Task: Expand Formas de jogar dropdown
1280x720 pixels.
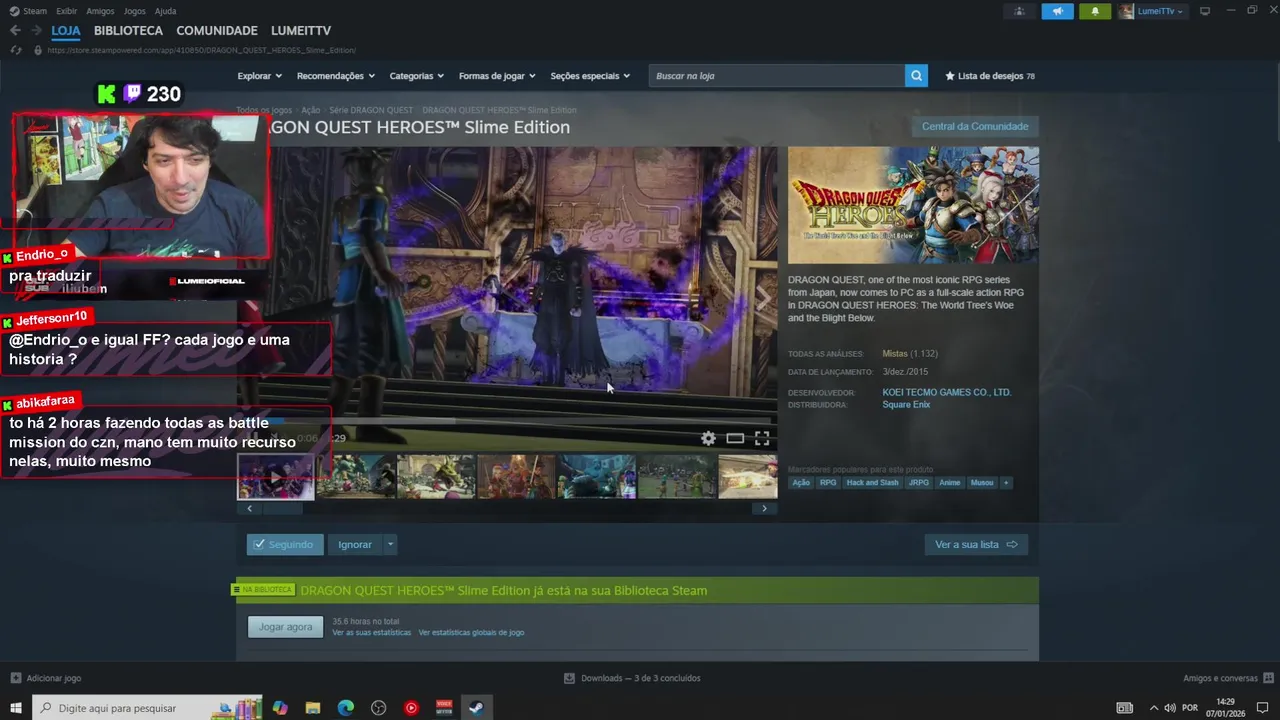Action: pyautogui.click(x=497, y=76)
